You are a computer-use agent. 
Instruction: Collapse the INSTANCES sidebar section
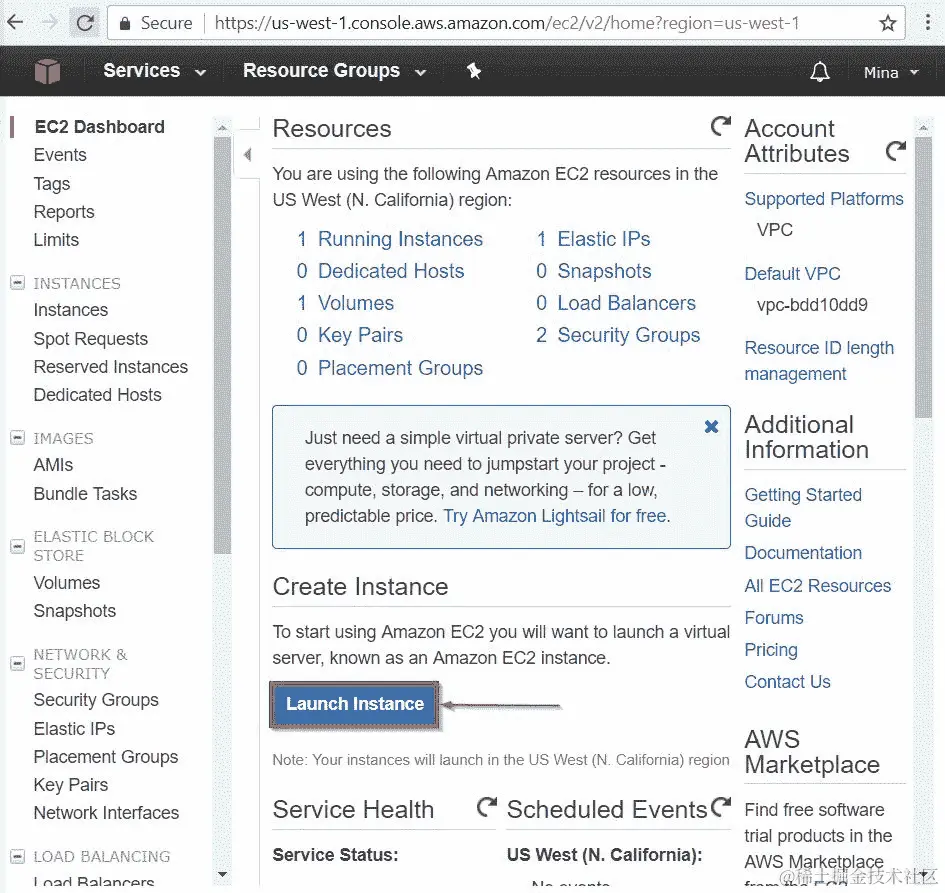[x=17, y=283]
